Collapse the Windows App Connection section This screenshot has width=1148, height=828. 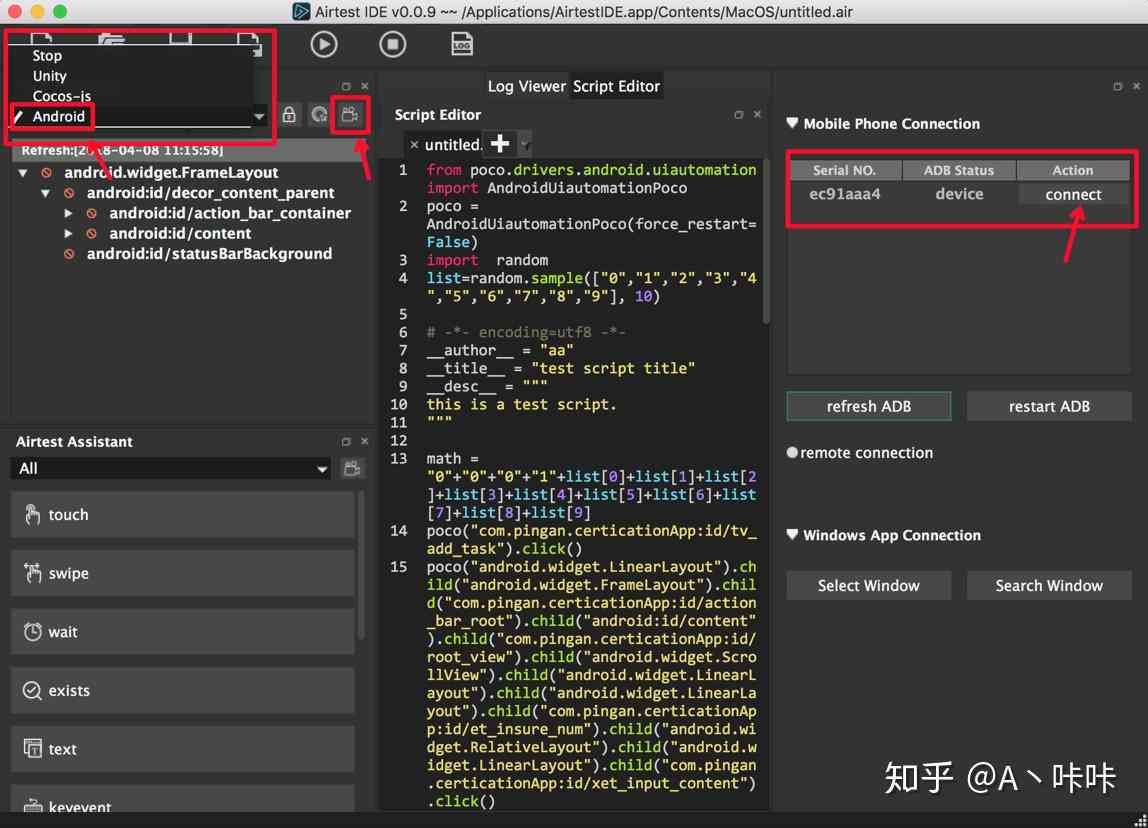[x=792, y=534]
